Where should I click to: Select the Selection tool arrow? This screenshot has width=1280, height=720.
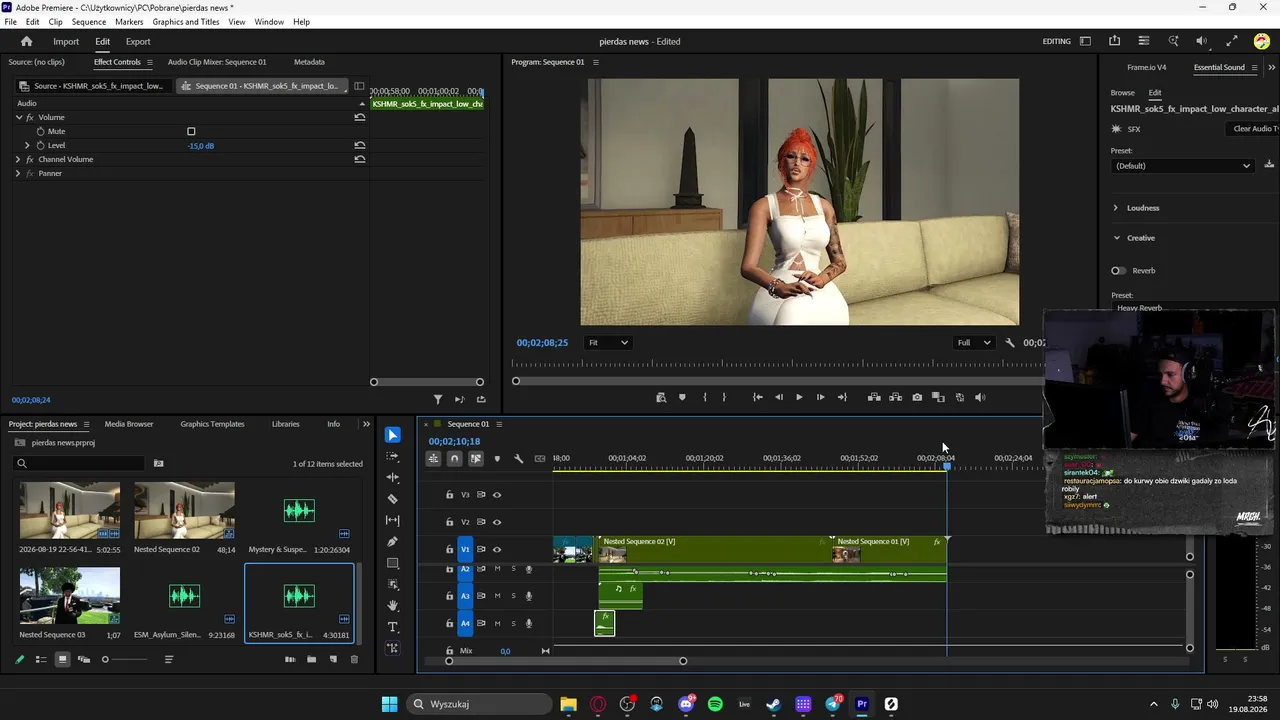(x=393, y=435)
